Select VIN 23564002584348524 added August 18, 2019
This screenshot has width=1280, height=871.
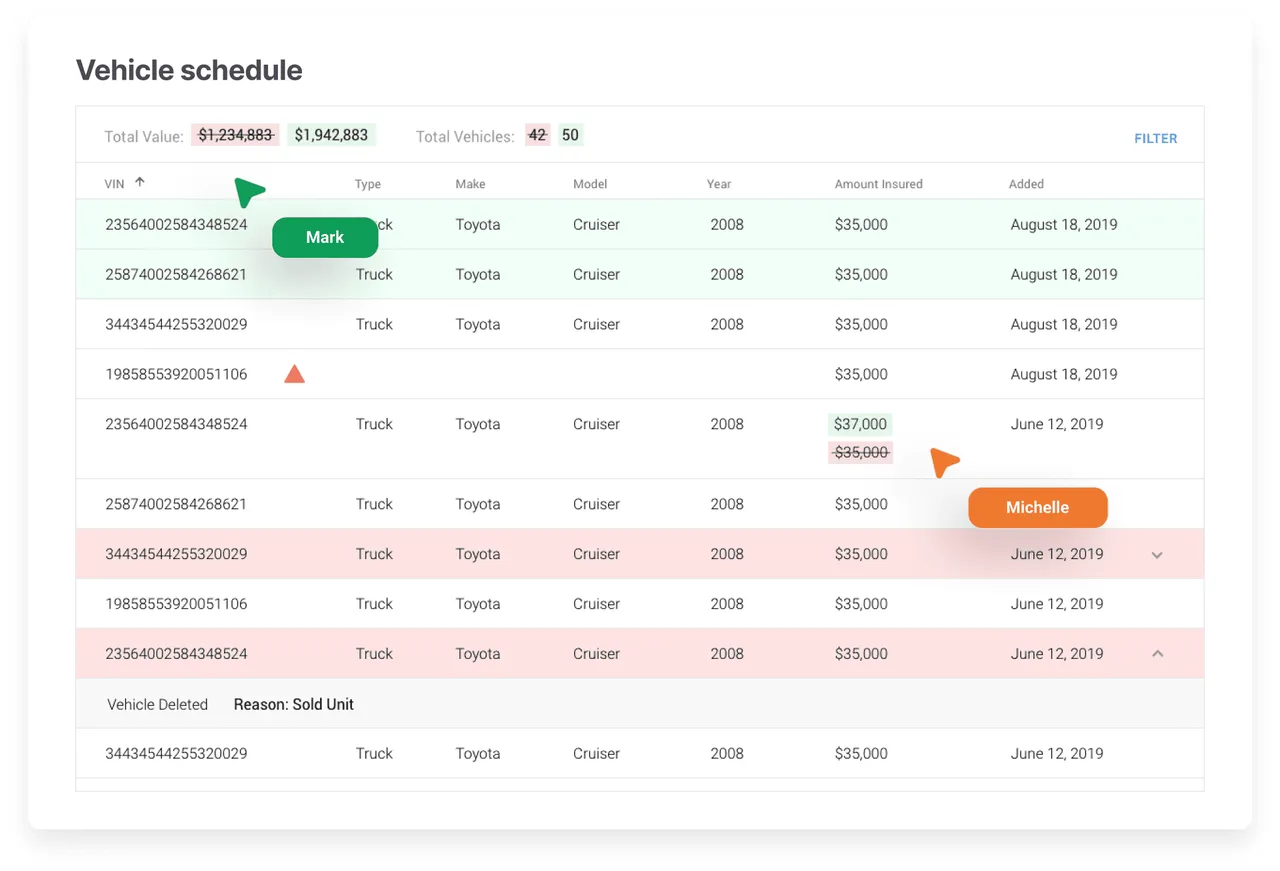click(176, 224)
